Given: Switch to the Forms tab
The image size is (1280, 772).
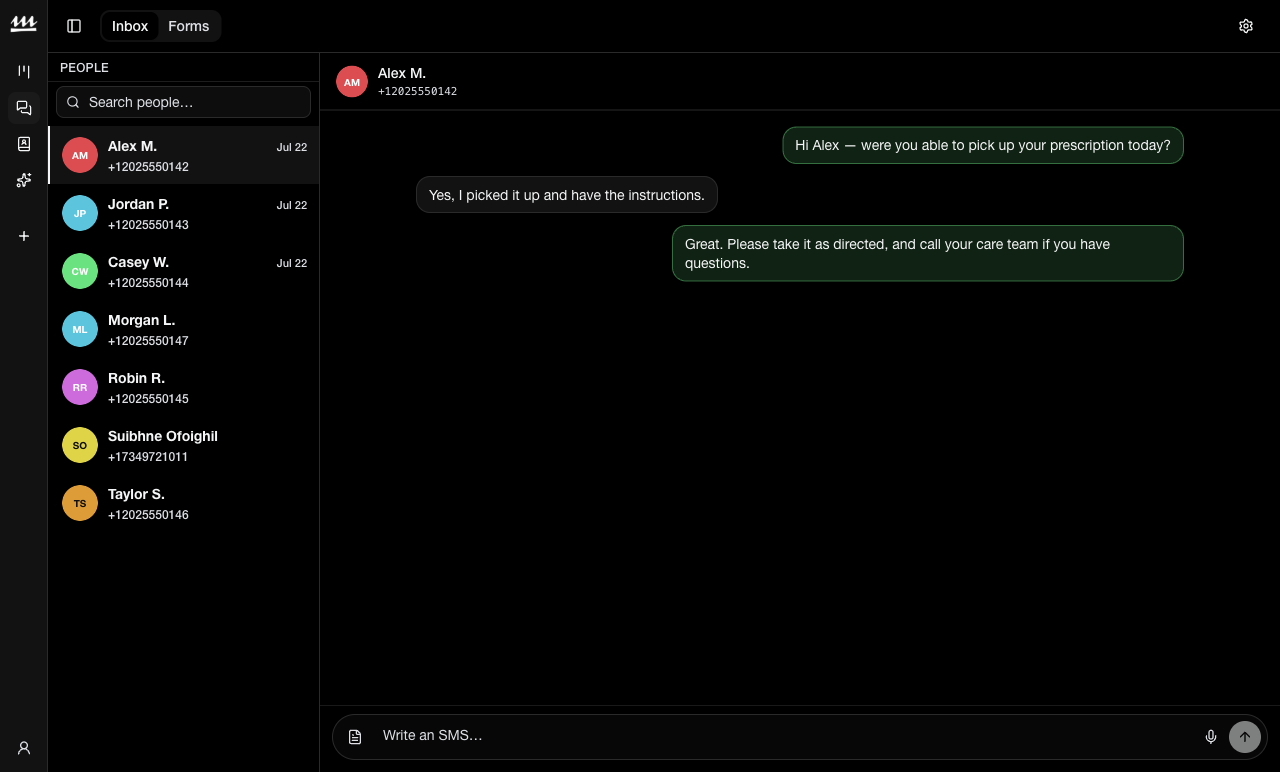Looking at the screenshot, I should (x=189, y=26).
